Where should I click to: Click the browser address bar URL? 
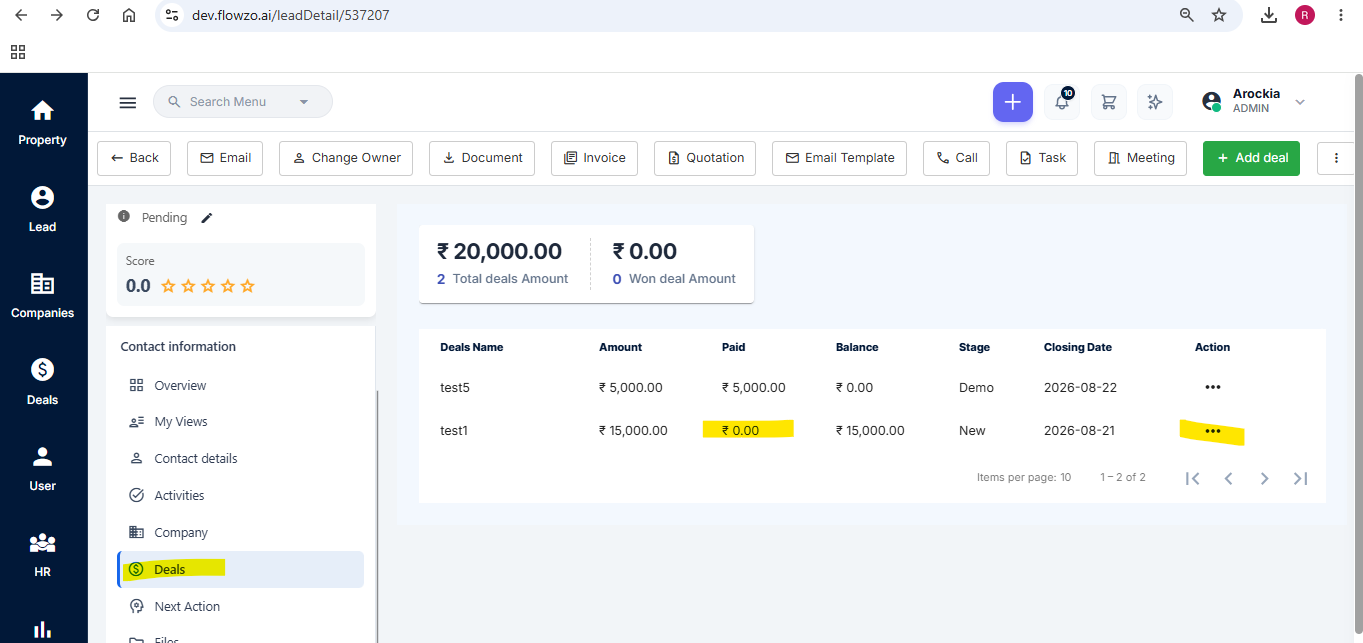point(290,15)
